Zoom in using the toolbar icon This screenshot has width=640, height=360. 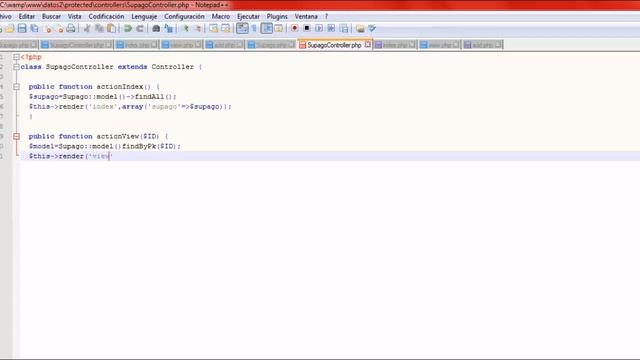(186, 28)
